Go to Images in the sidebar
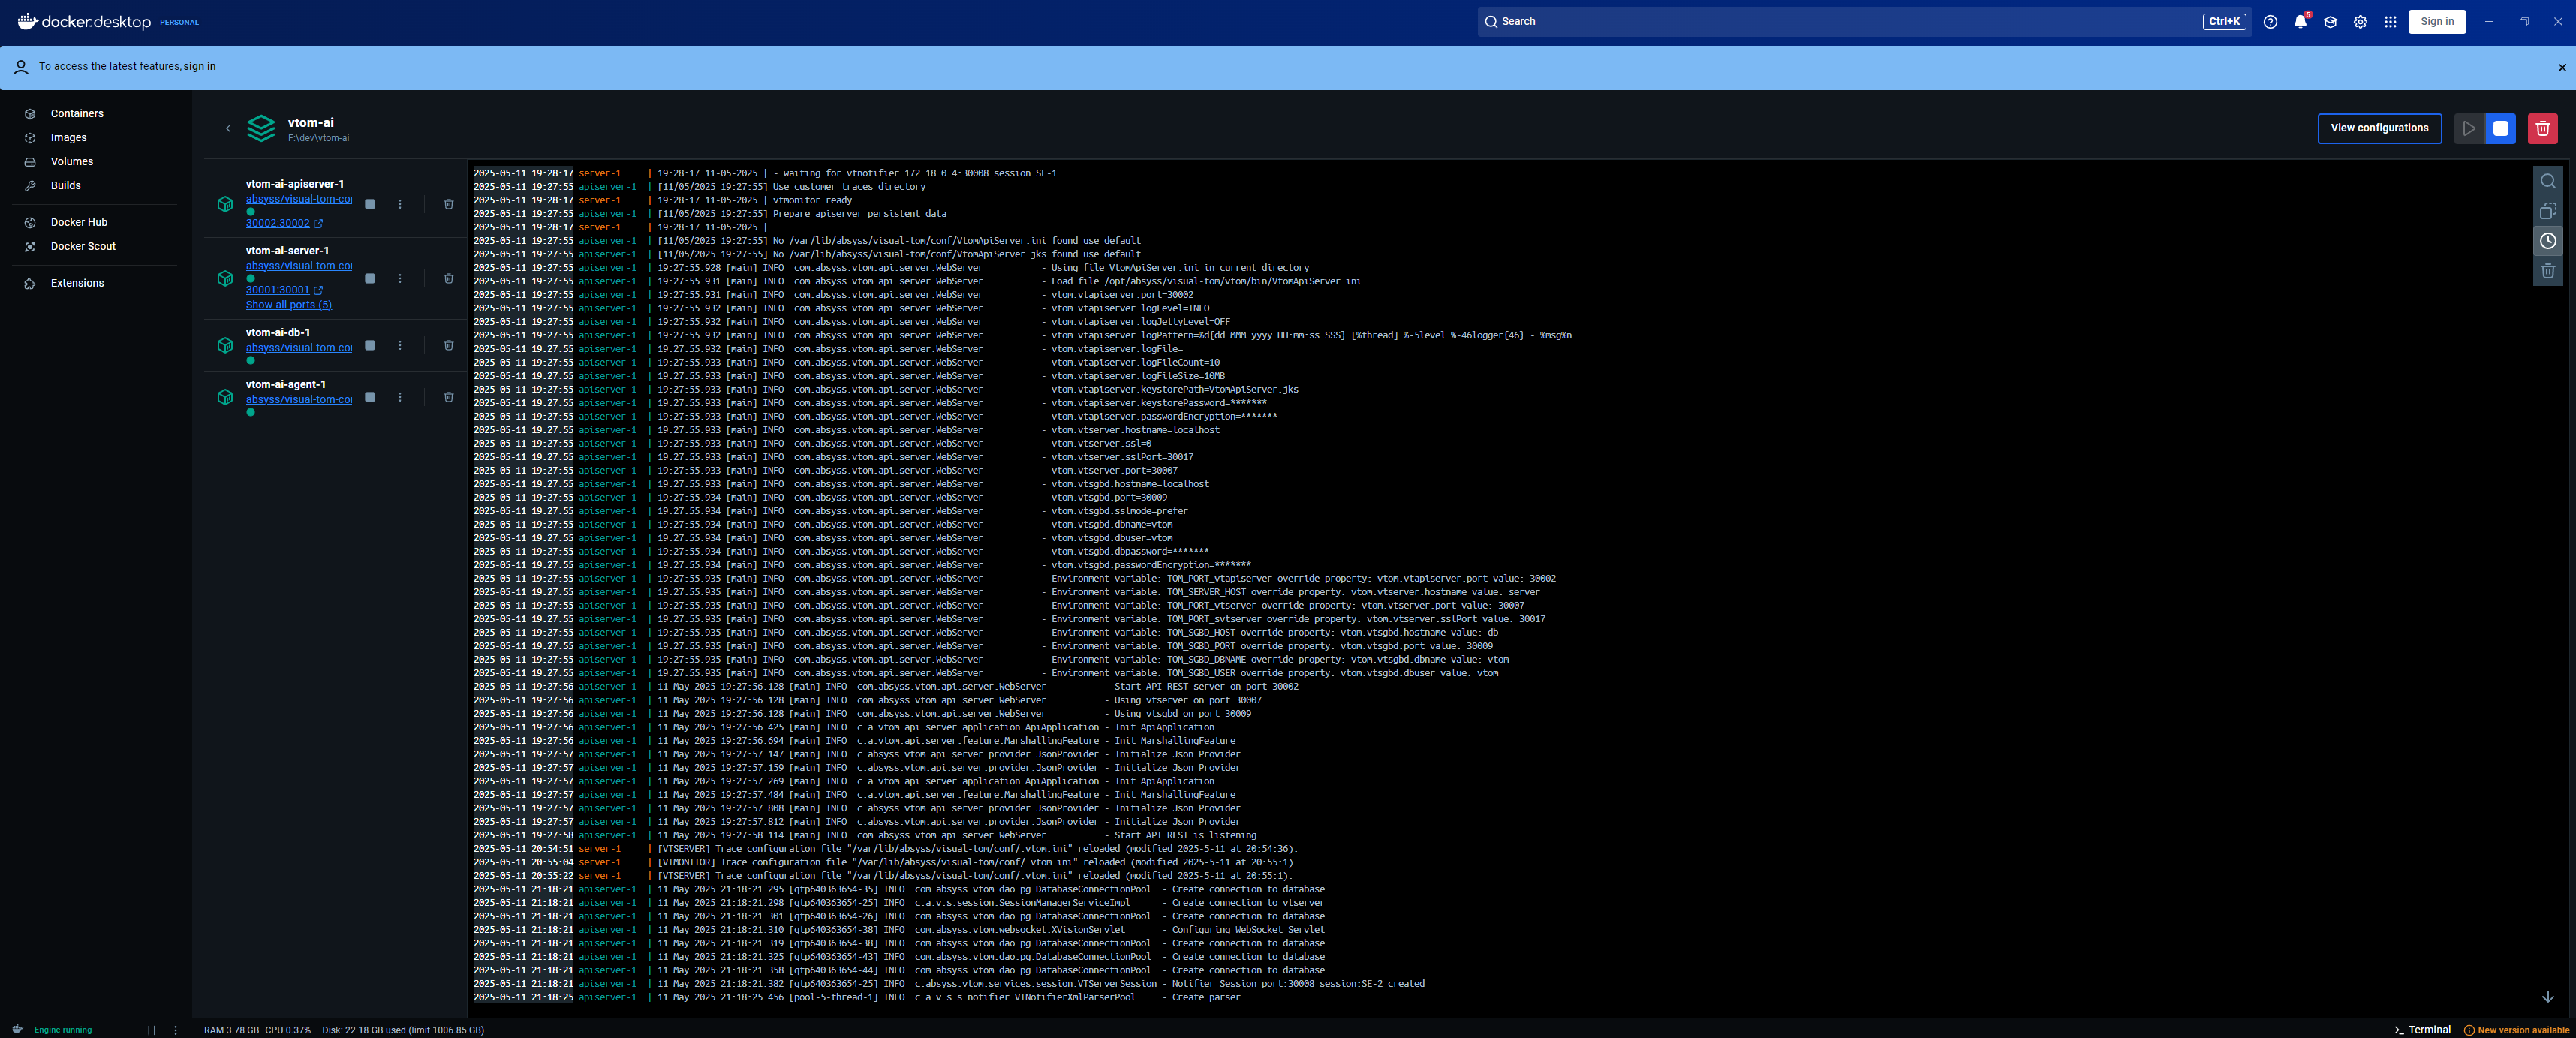Screen dimensions: 2576x1038 click(x=68, y=138)
